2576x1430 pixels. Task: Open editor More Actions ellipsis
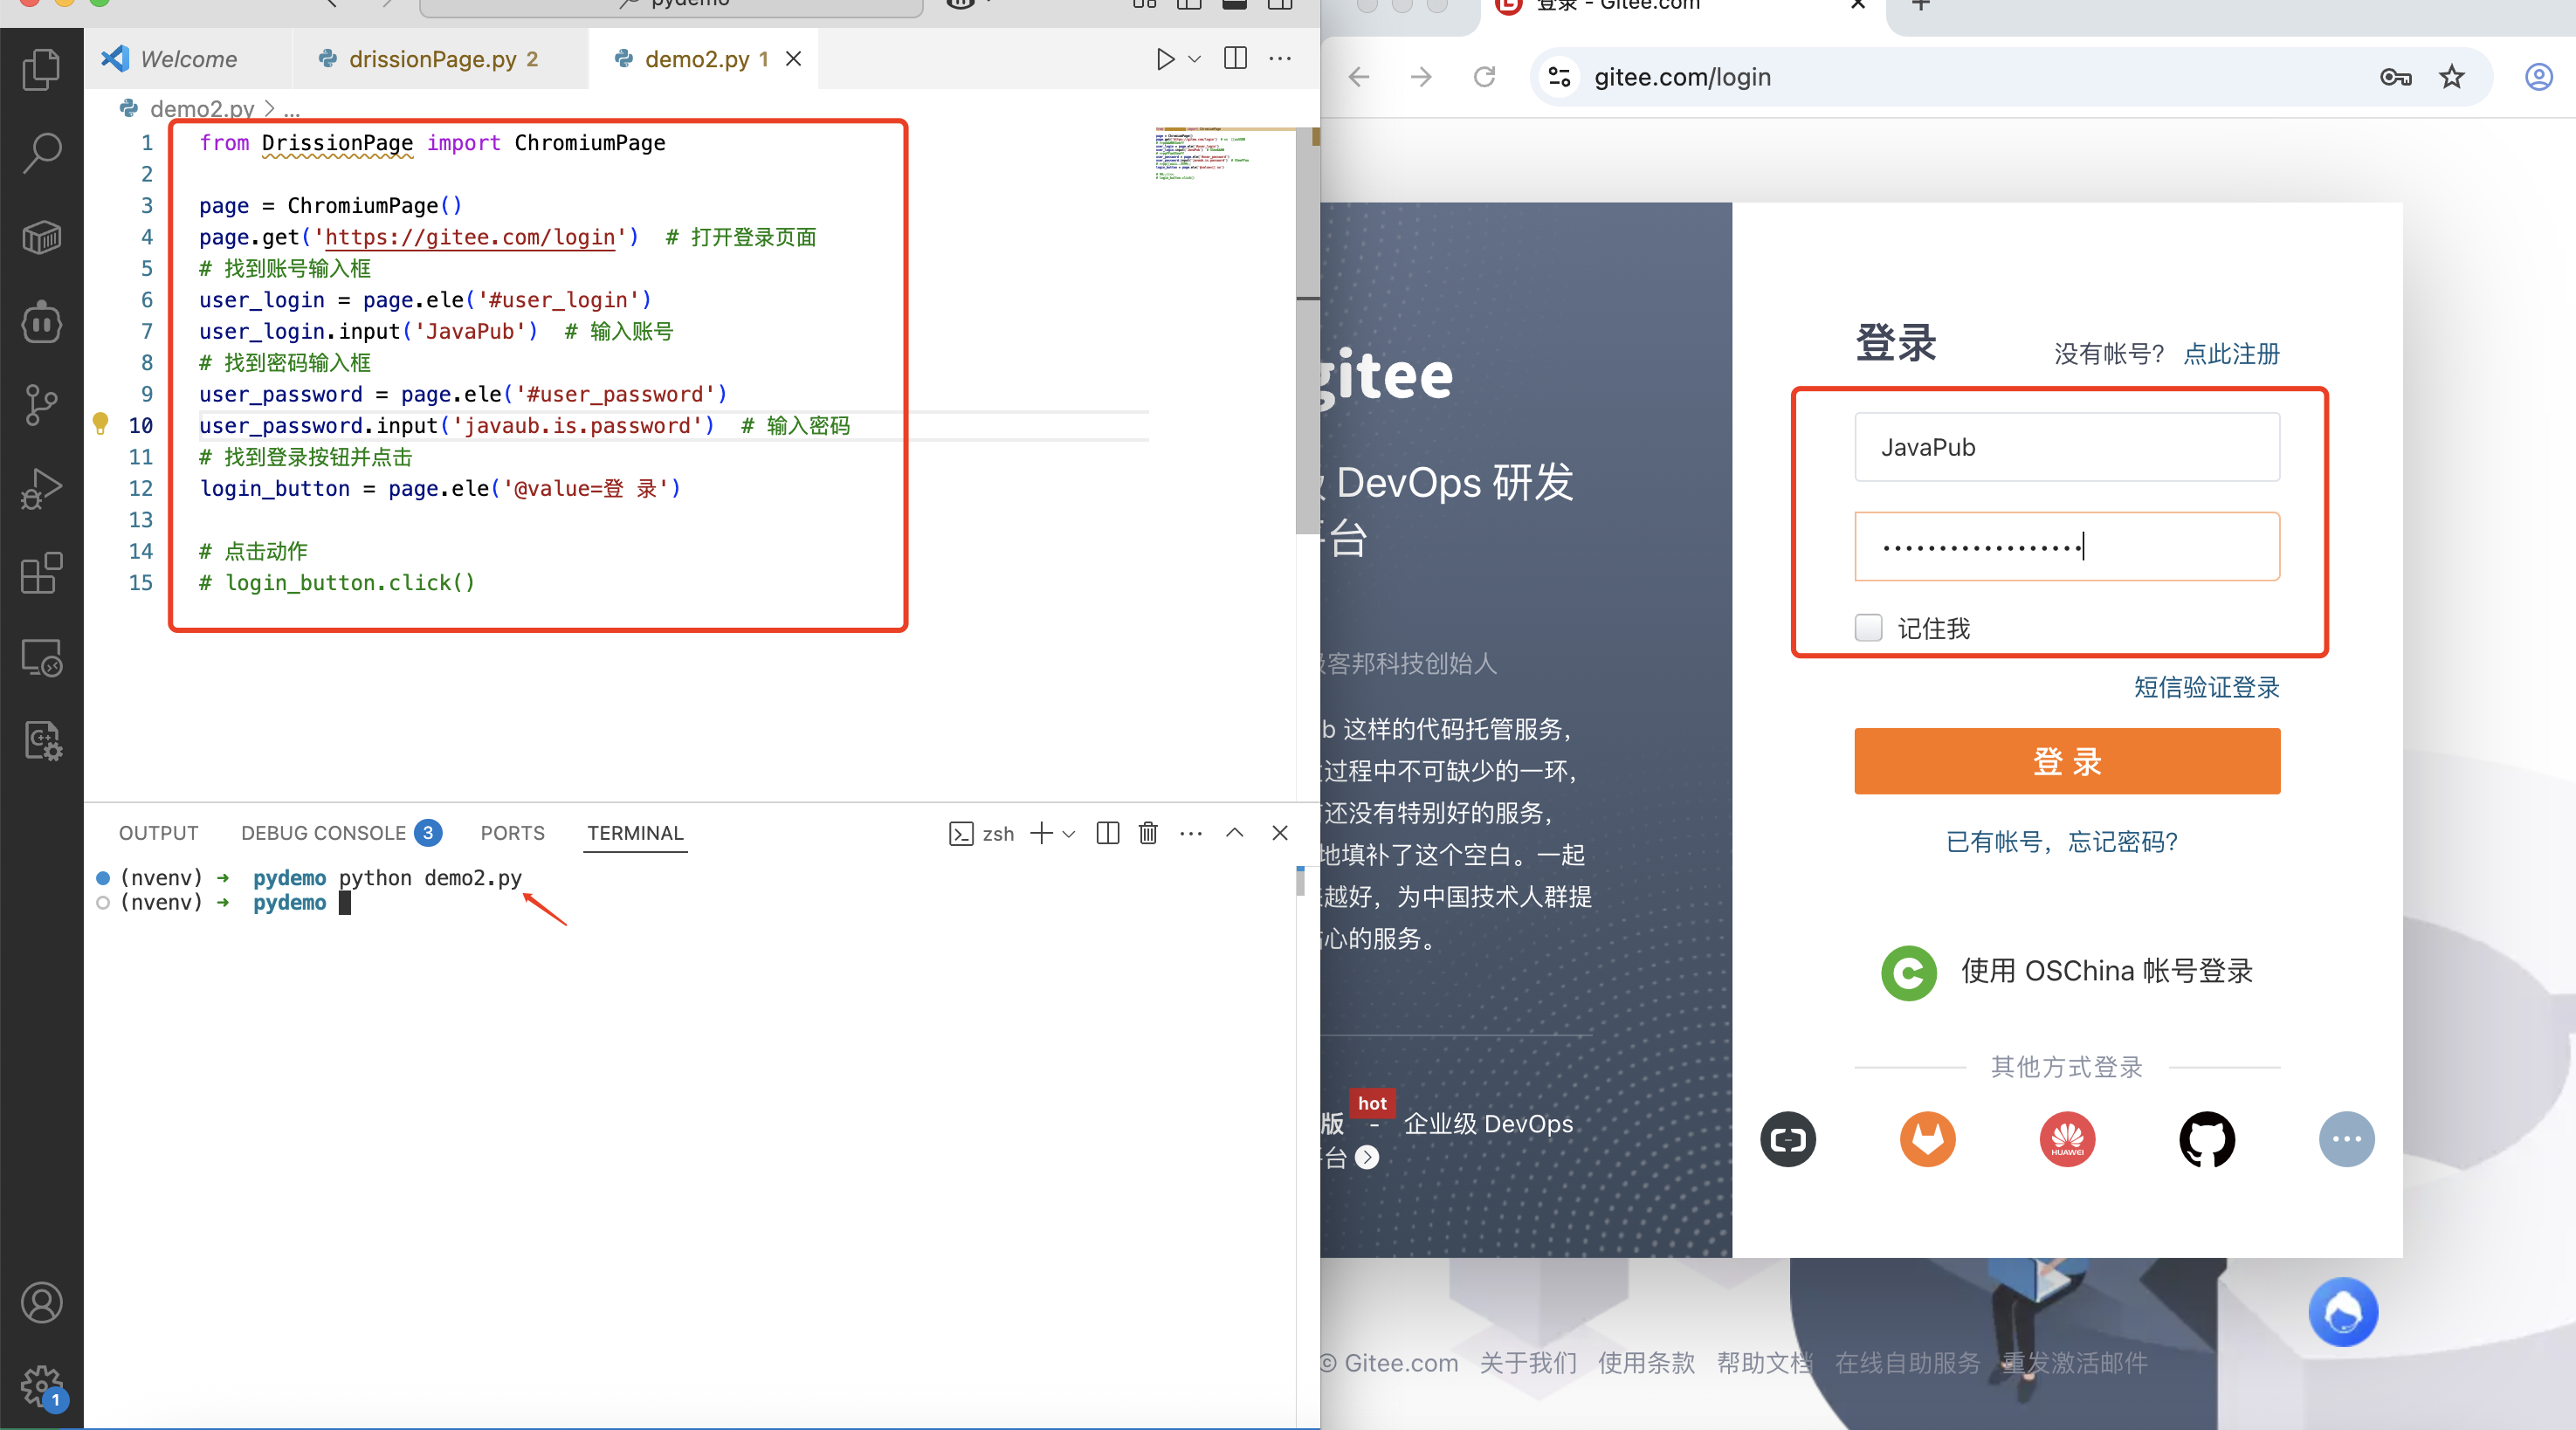point(1280,59)
